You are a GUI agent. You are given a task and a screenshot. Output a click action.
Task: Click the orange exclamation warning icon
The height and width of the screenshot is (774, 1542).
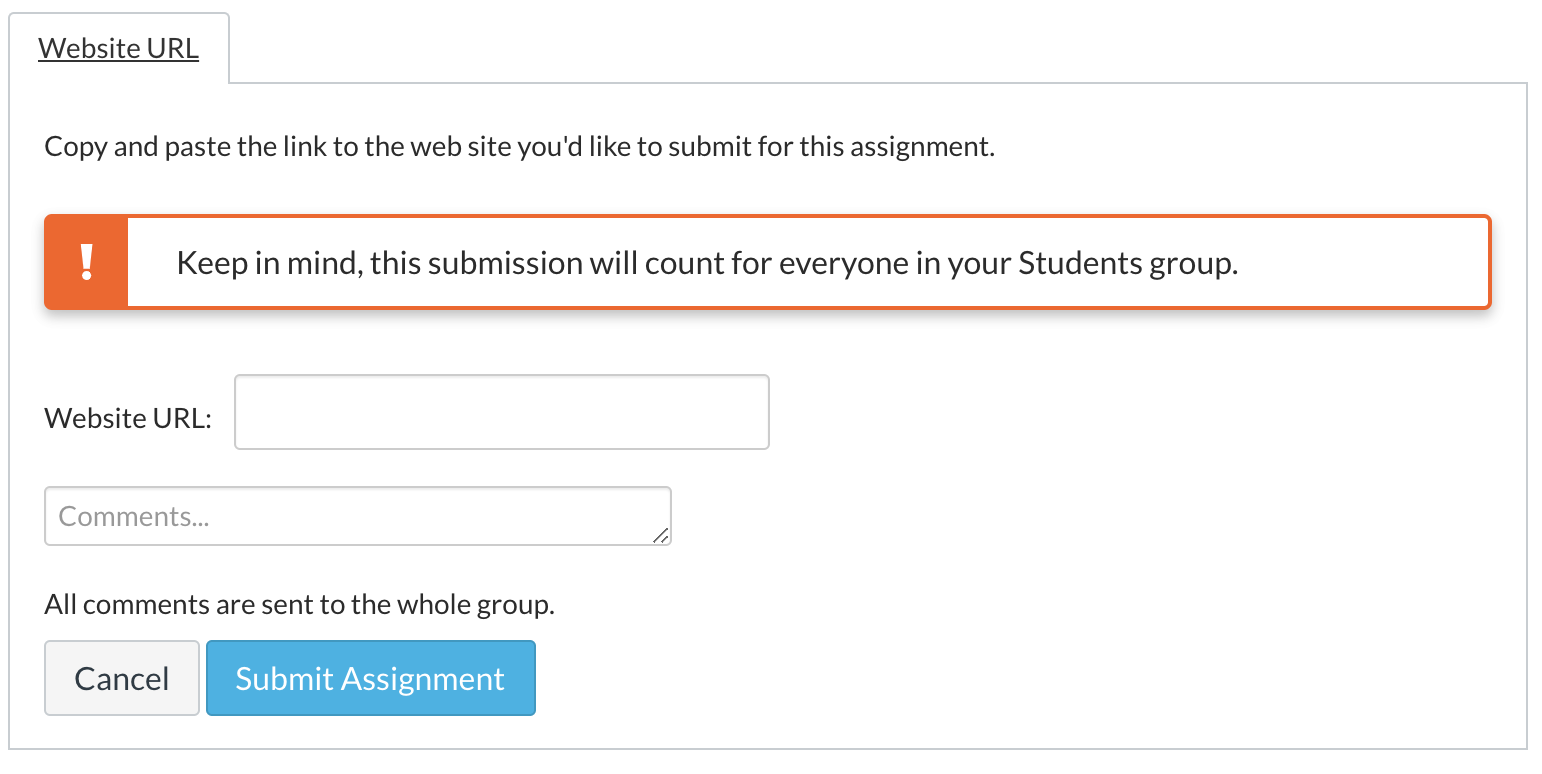click(x=87, y=262)
